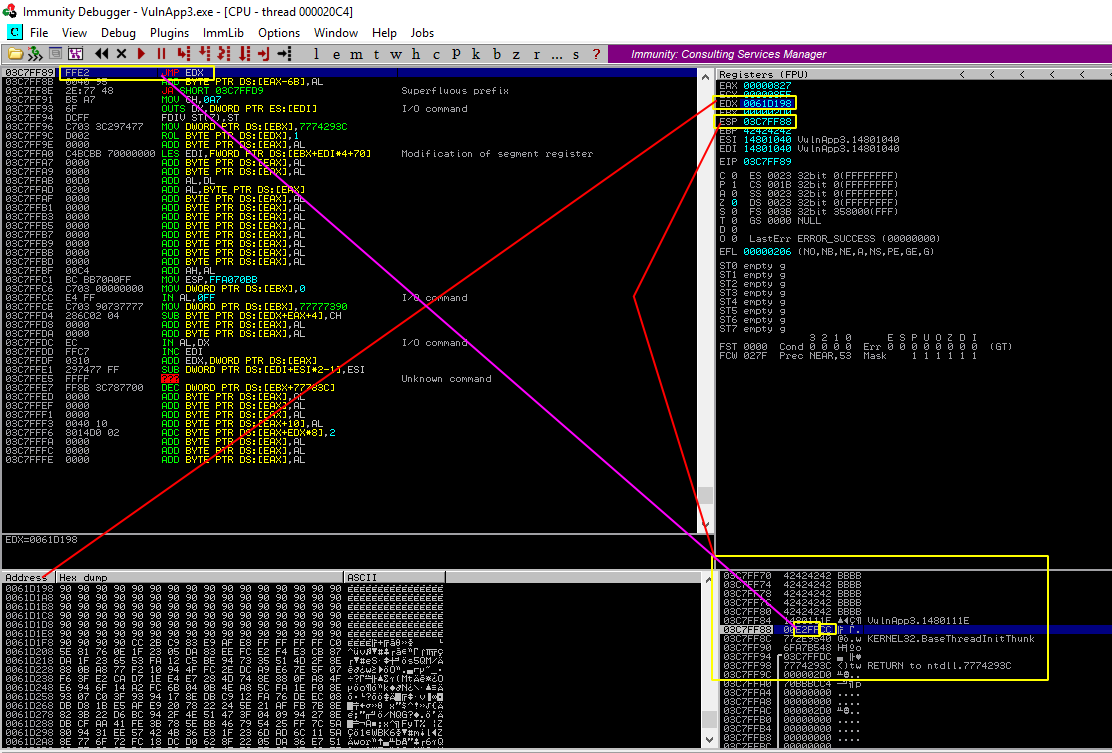The image size is (1112, 753).
Task: Show Breakpoints via the 'b' button
Action: click(496, 54)
